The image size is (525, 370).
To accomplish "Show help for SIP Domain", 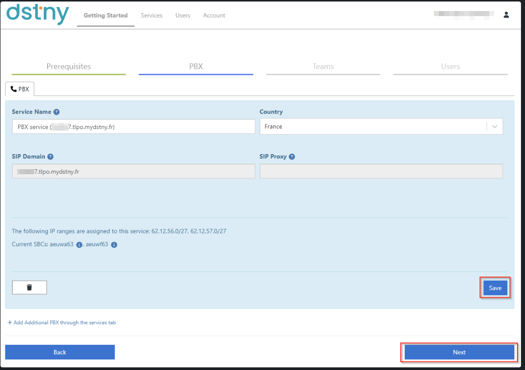I will pos(50,156).
